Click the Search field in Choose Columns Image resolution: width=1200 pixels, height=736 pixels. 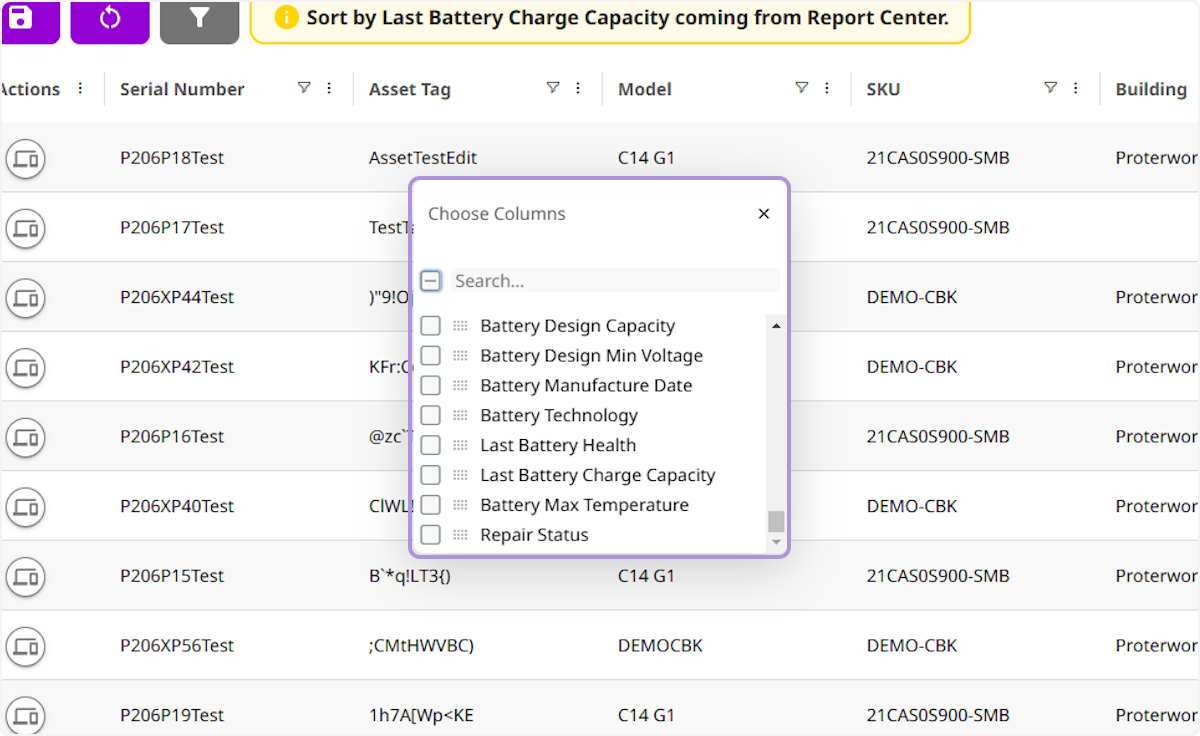(614, 281)
